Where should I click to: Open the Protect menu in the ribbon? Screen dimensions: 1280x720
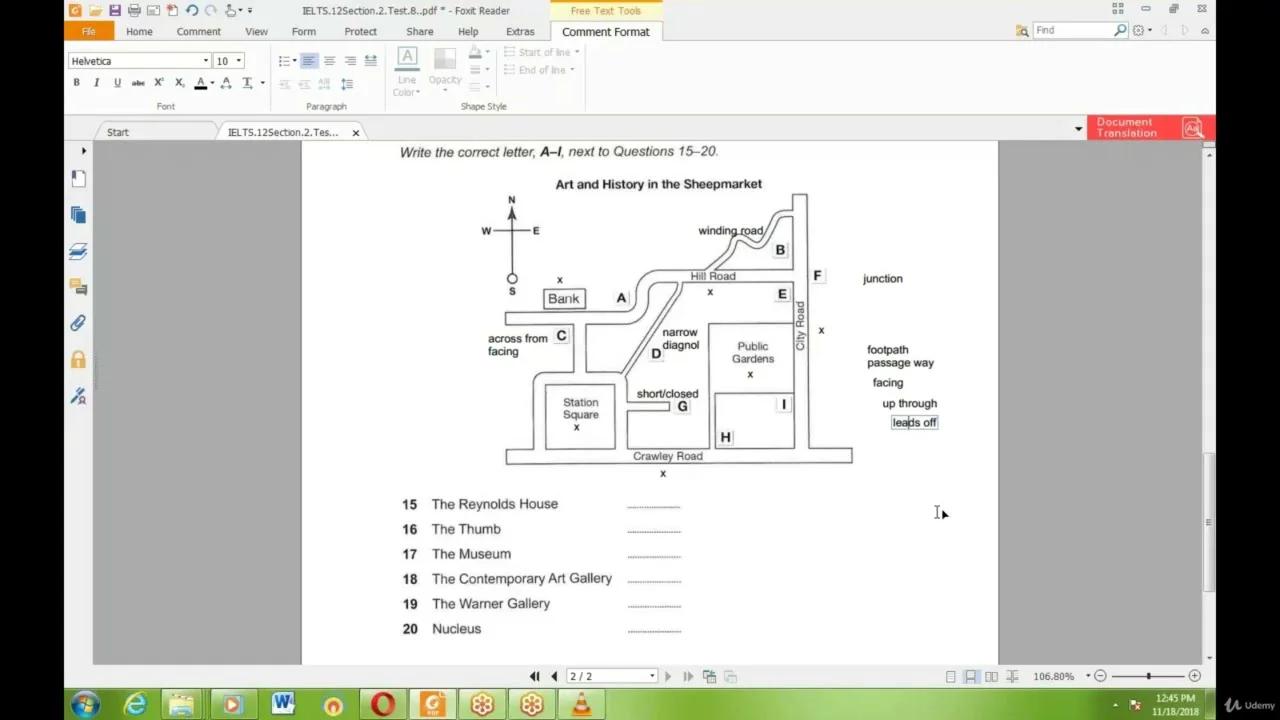coord(360,31)
